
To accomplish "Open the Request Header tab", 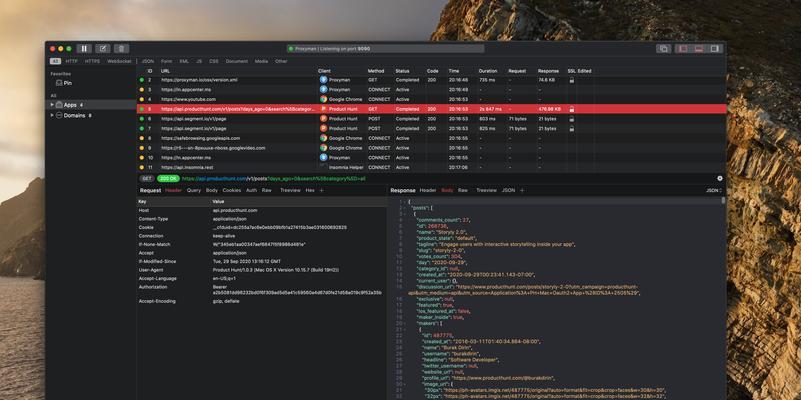I will [x=173, y=190].
